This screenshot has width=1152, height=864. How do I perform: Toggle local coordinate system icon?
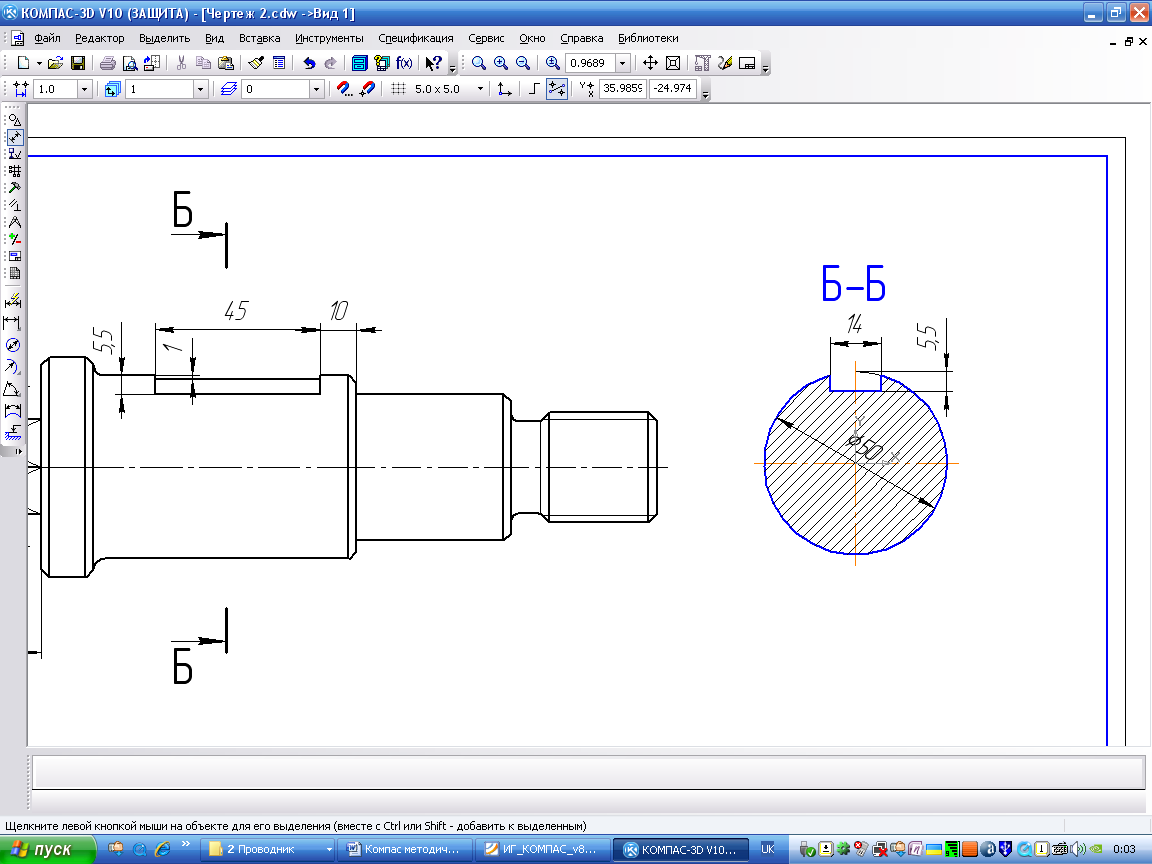point(505,89)
